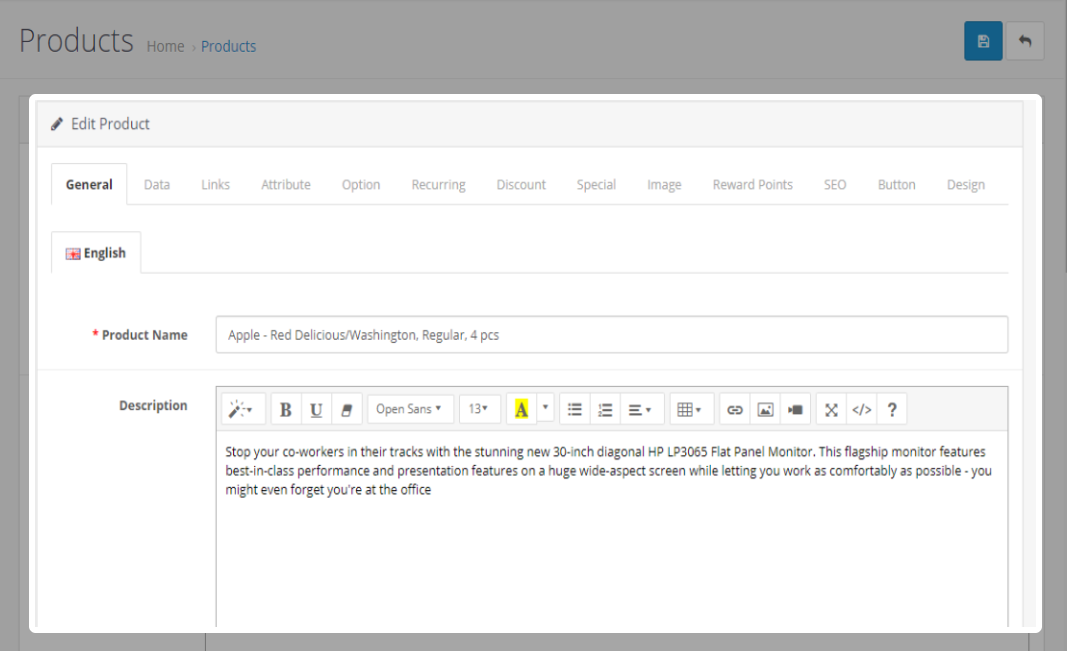The height and width of the screenshot is (651, 1067).
Task: Expand the font size 13 dropdown
Action: pyautogui.click(x=479, y=409)
